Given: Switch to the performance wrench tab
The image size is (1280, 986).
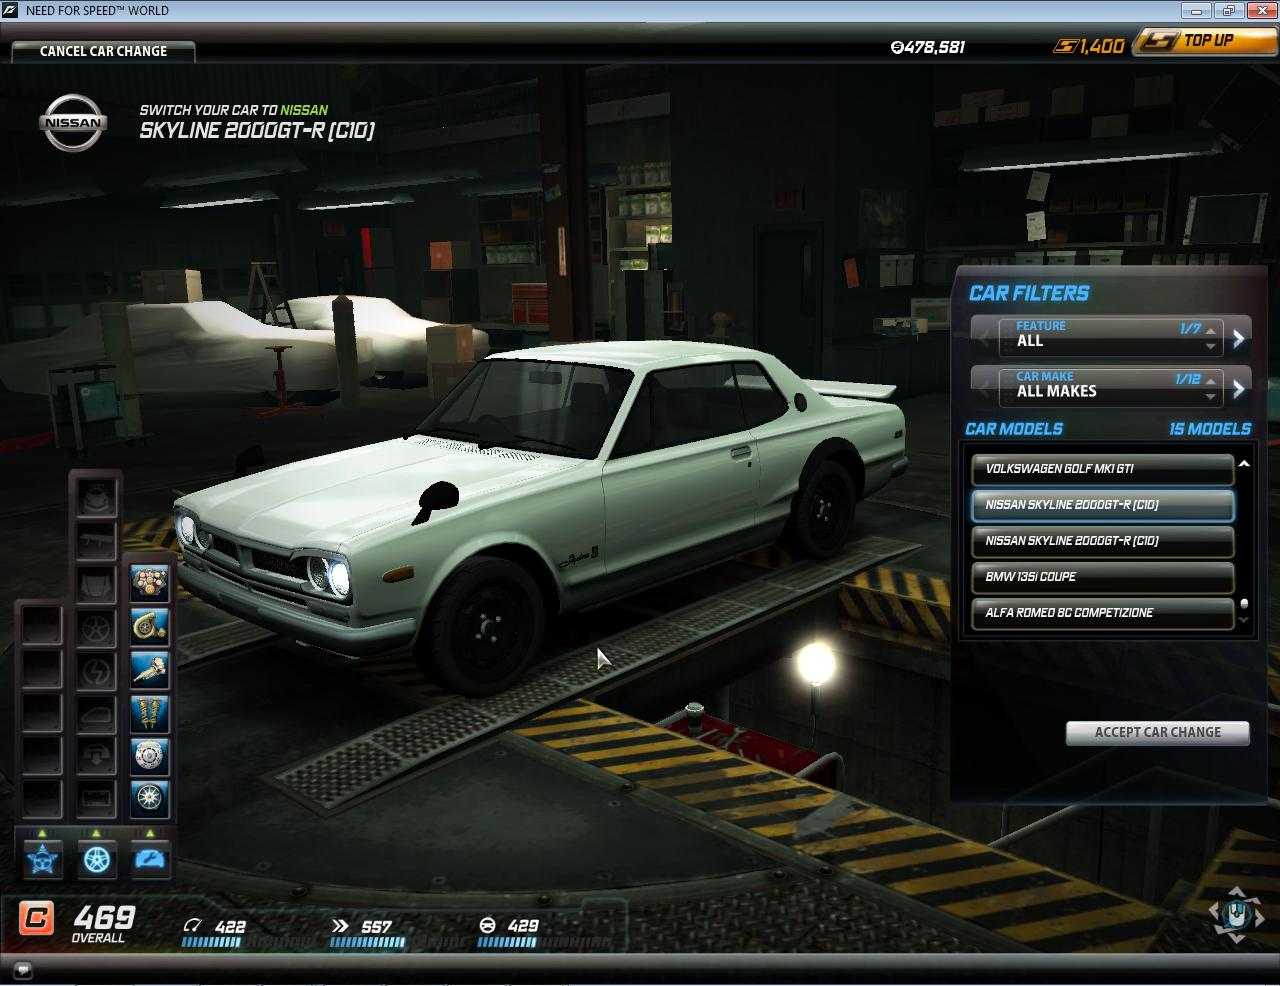Looking at the screenshot, I should click(x=151, y=859).
